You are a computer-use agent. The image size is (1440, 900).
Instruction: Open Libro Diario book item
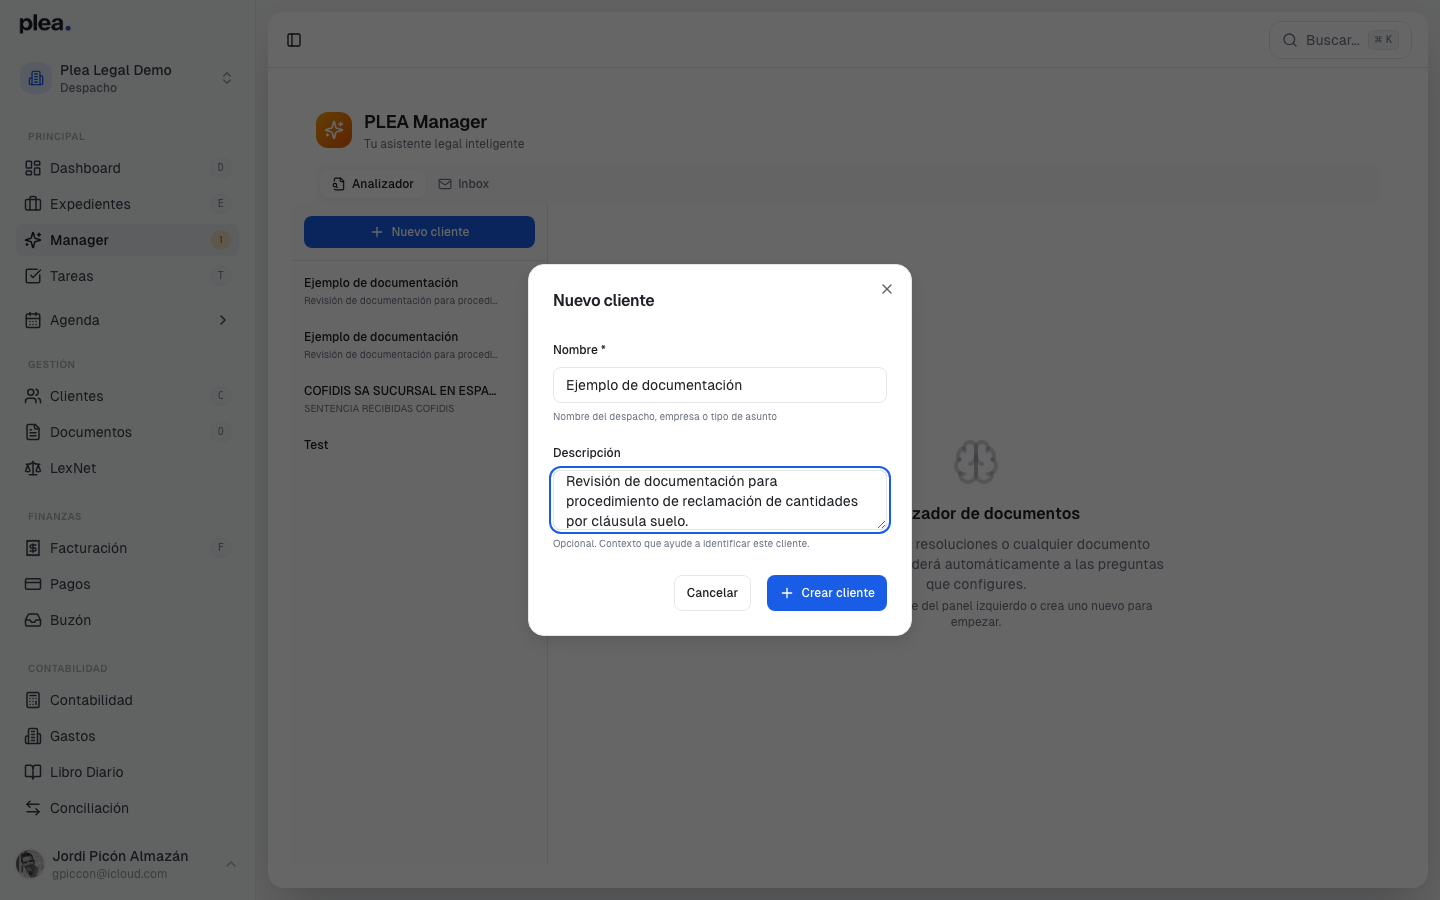(128, 772)
